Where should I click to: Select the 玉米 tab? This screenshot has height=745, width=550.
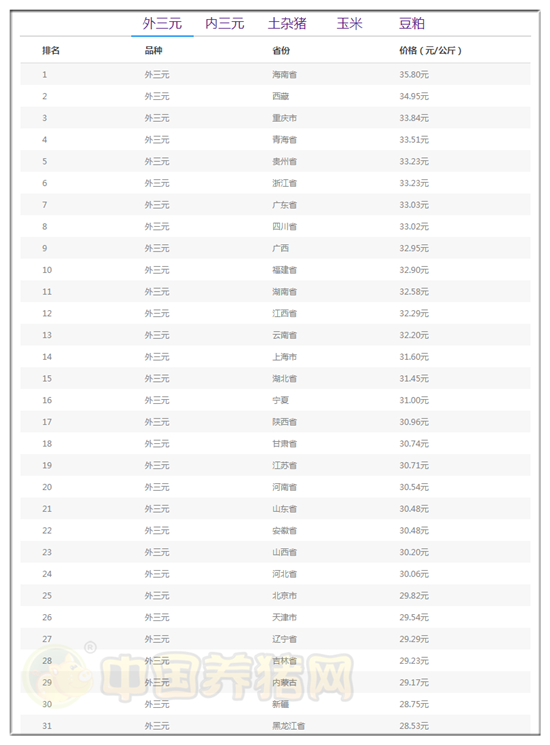pyautogui.click(x=349, y=23)
